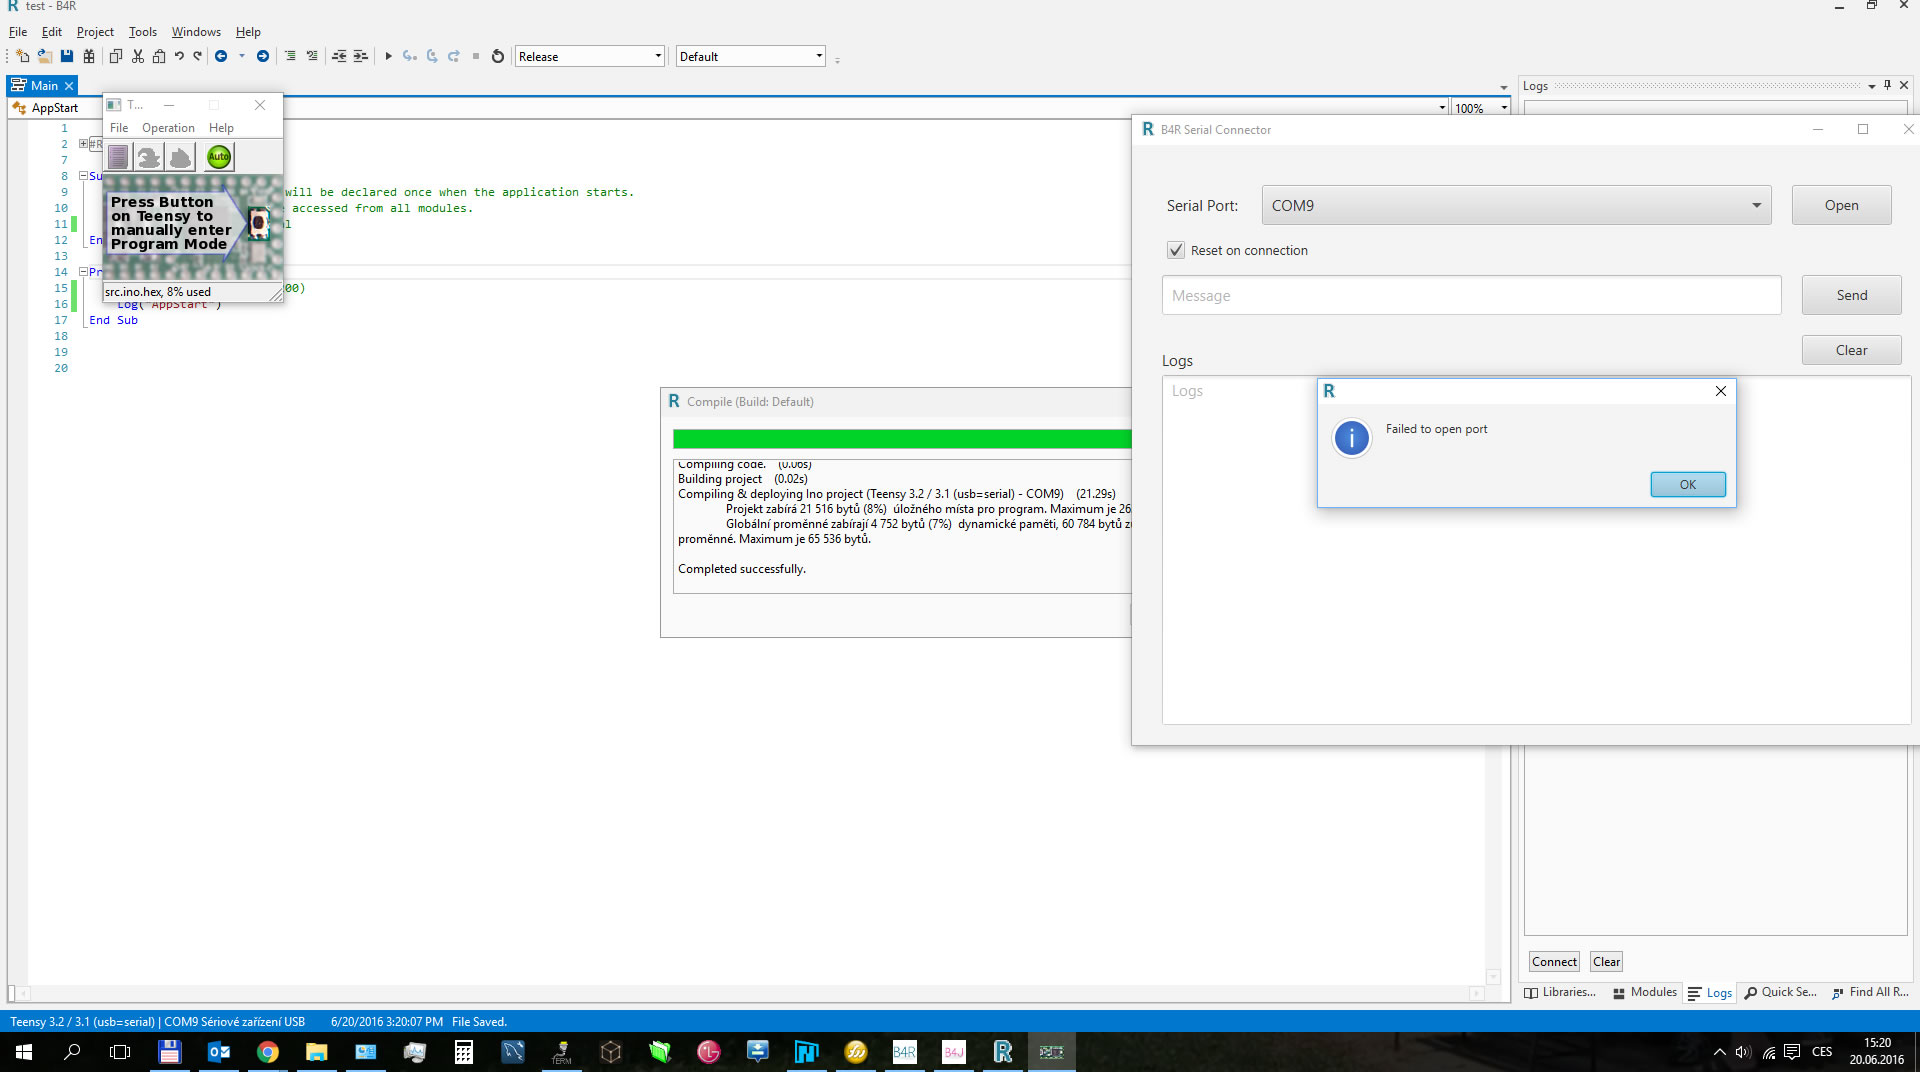Click the Save file toolbar icon
This screenshot has height=1080, width=1920.
pyautogui.click(x=67, y=56)
